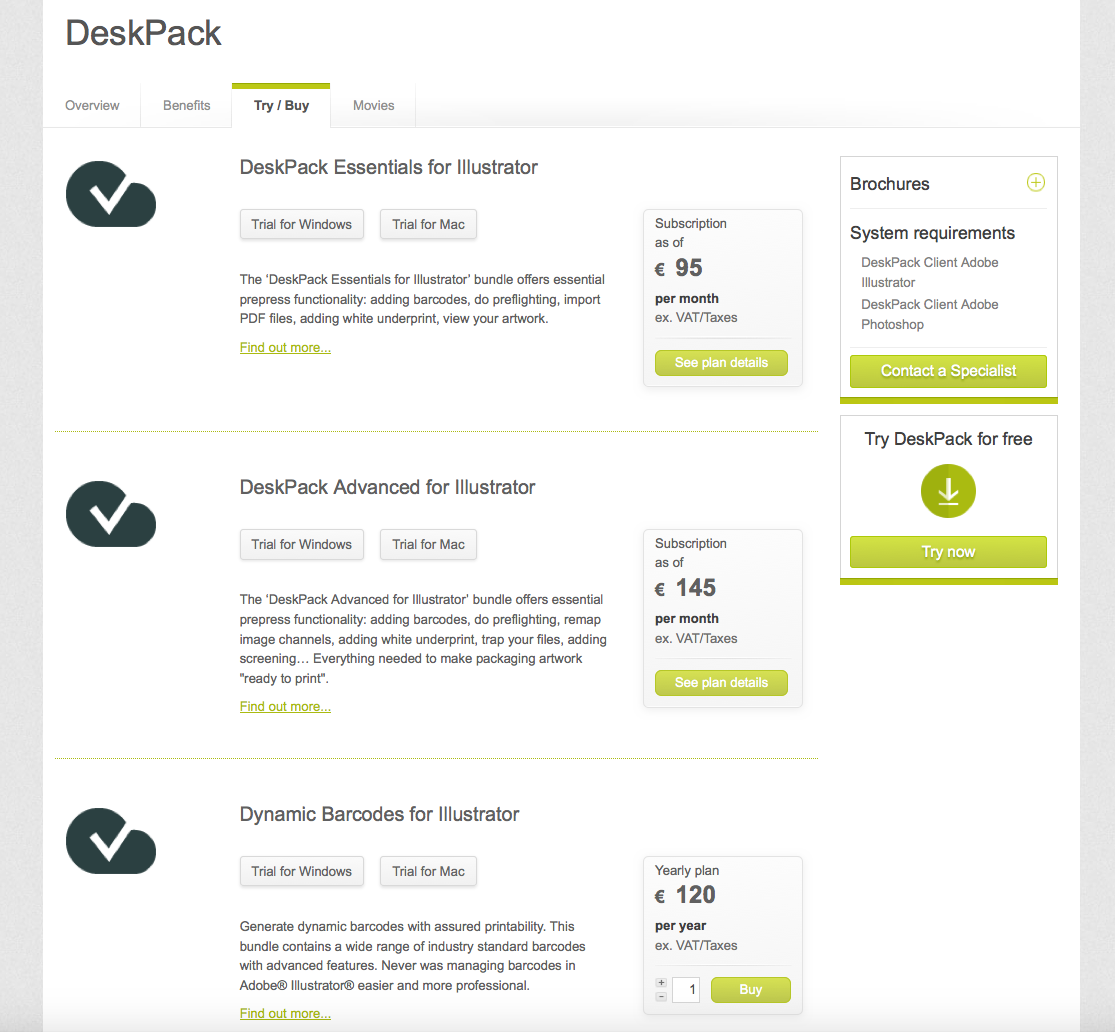
Task: Click the increment plus on the Buy quantity stepper
Action: (x=660, y=982)
